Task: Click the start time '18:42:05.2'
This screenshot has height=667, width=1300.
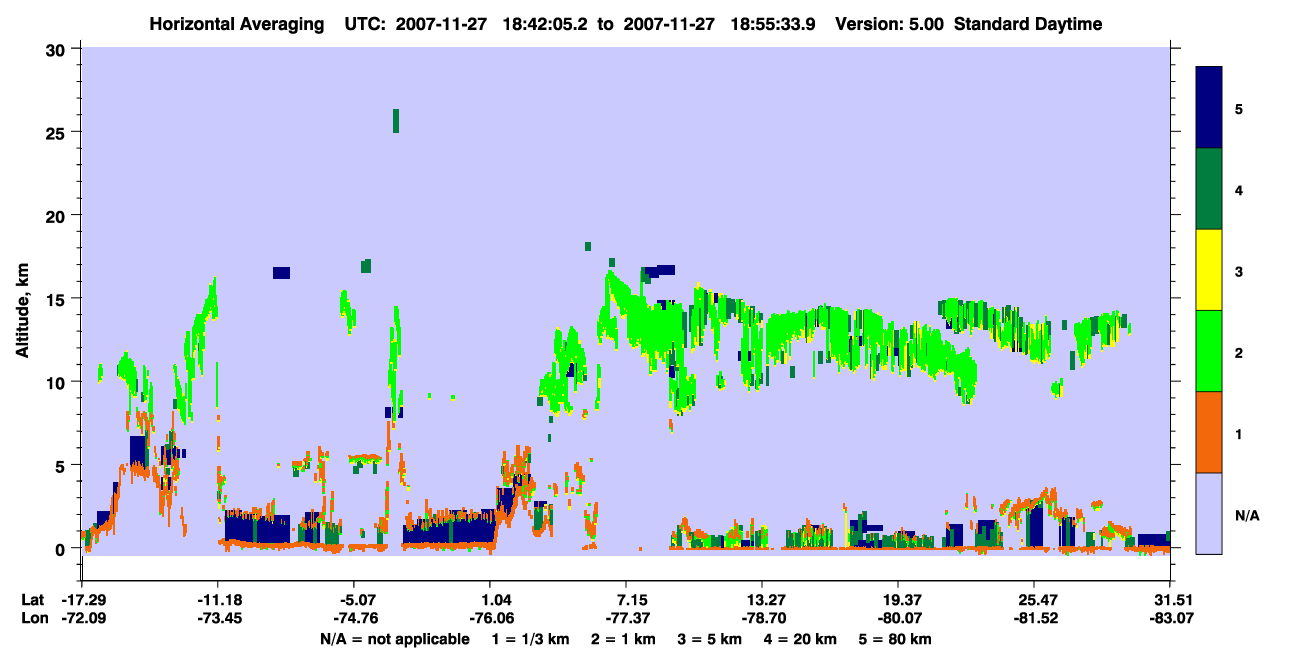Action: (547, 24)
